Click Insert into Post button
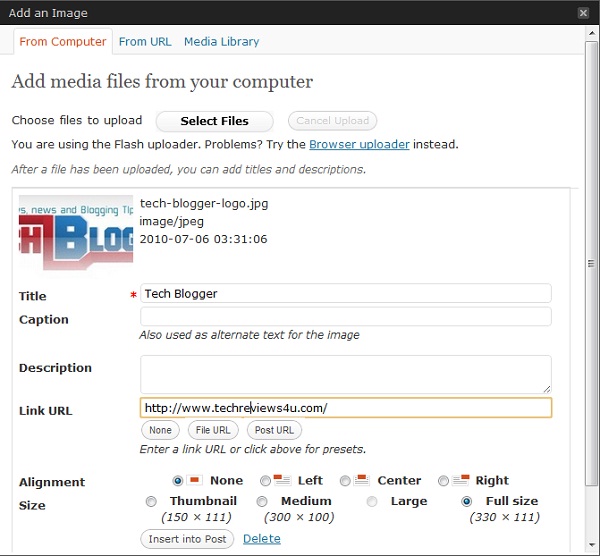This screenshot has width=600, height=556. coord(187,539)
